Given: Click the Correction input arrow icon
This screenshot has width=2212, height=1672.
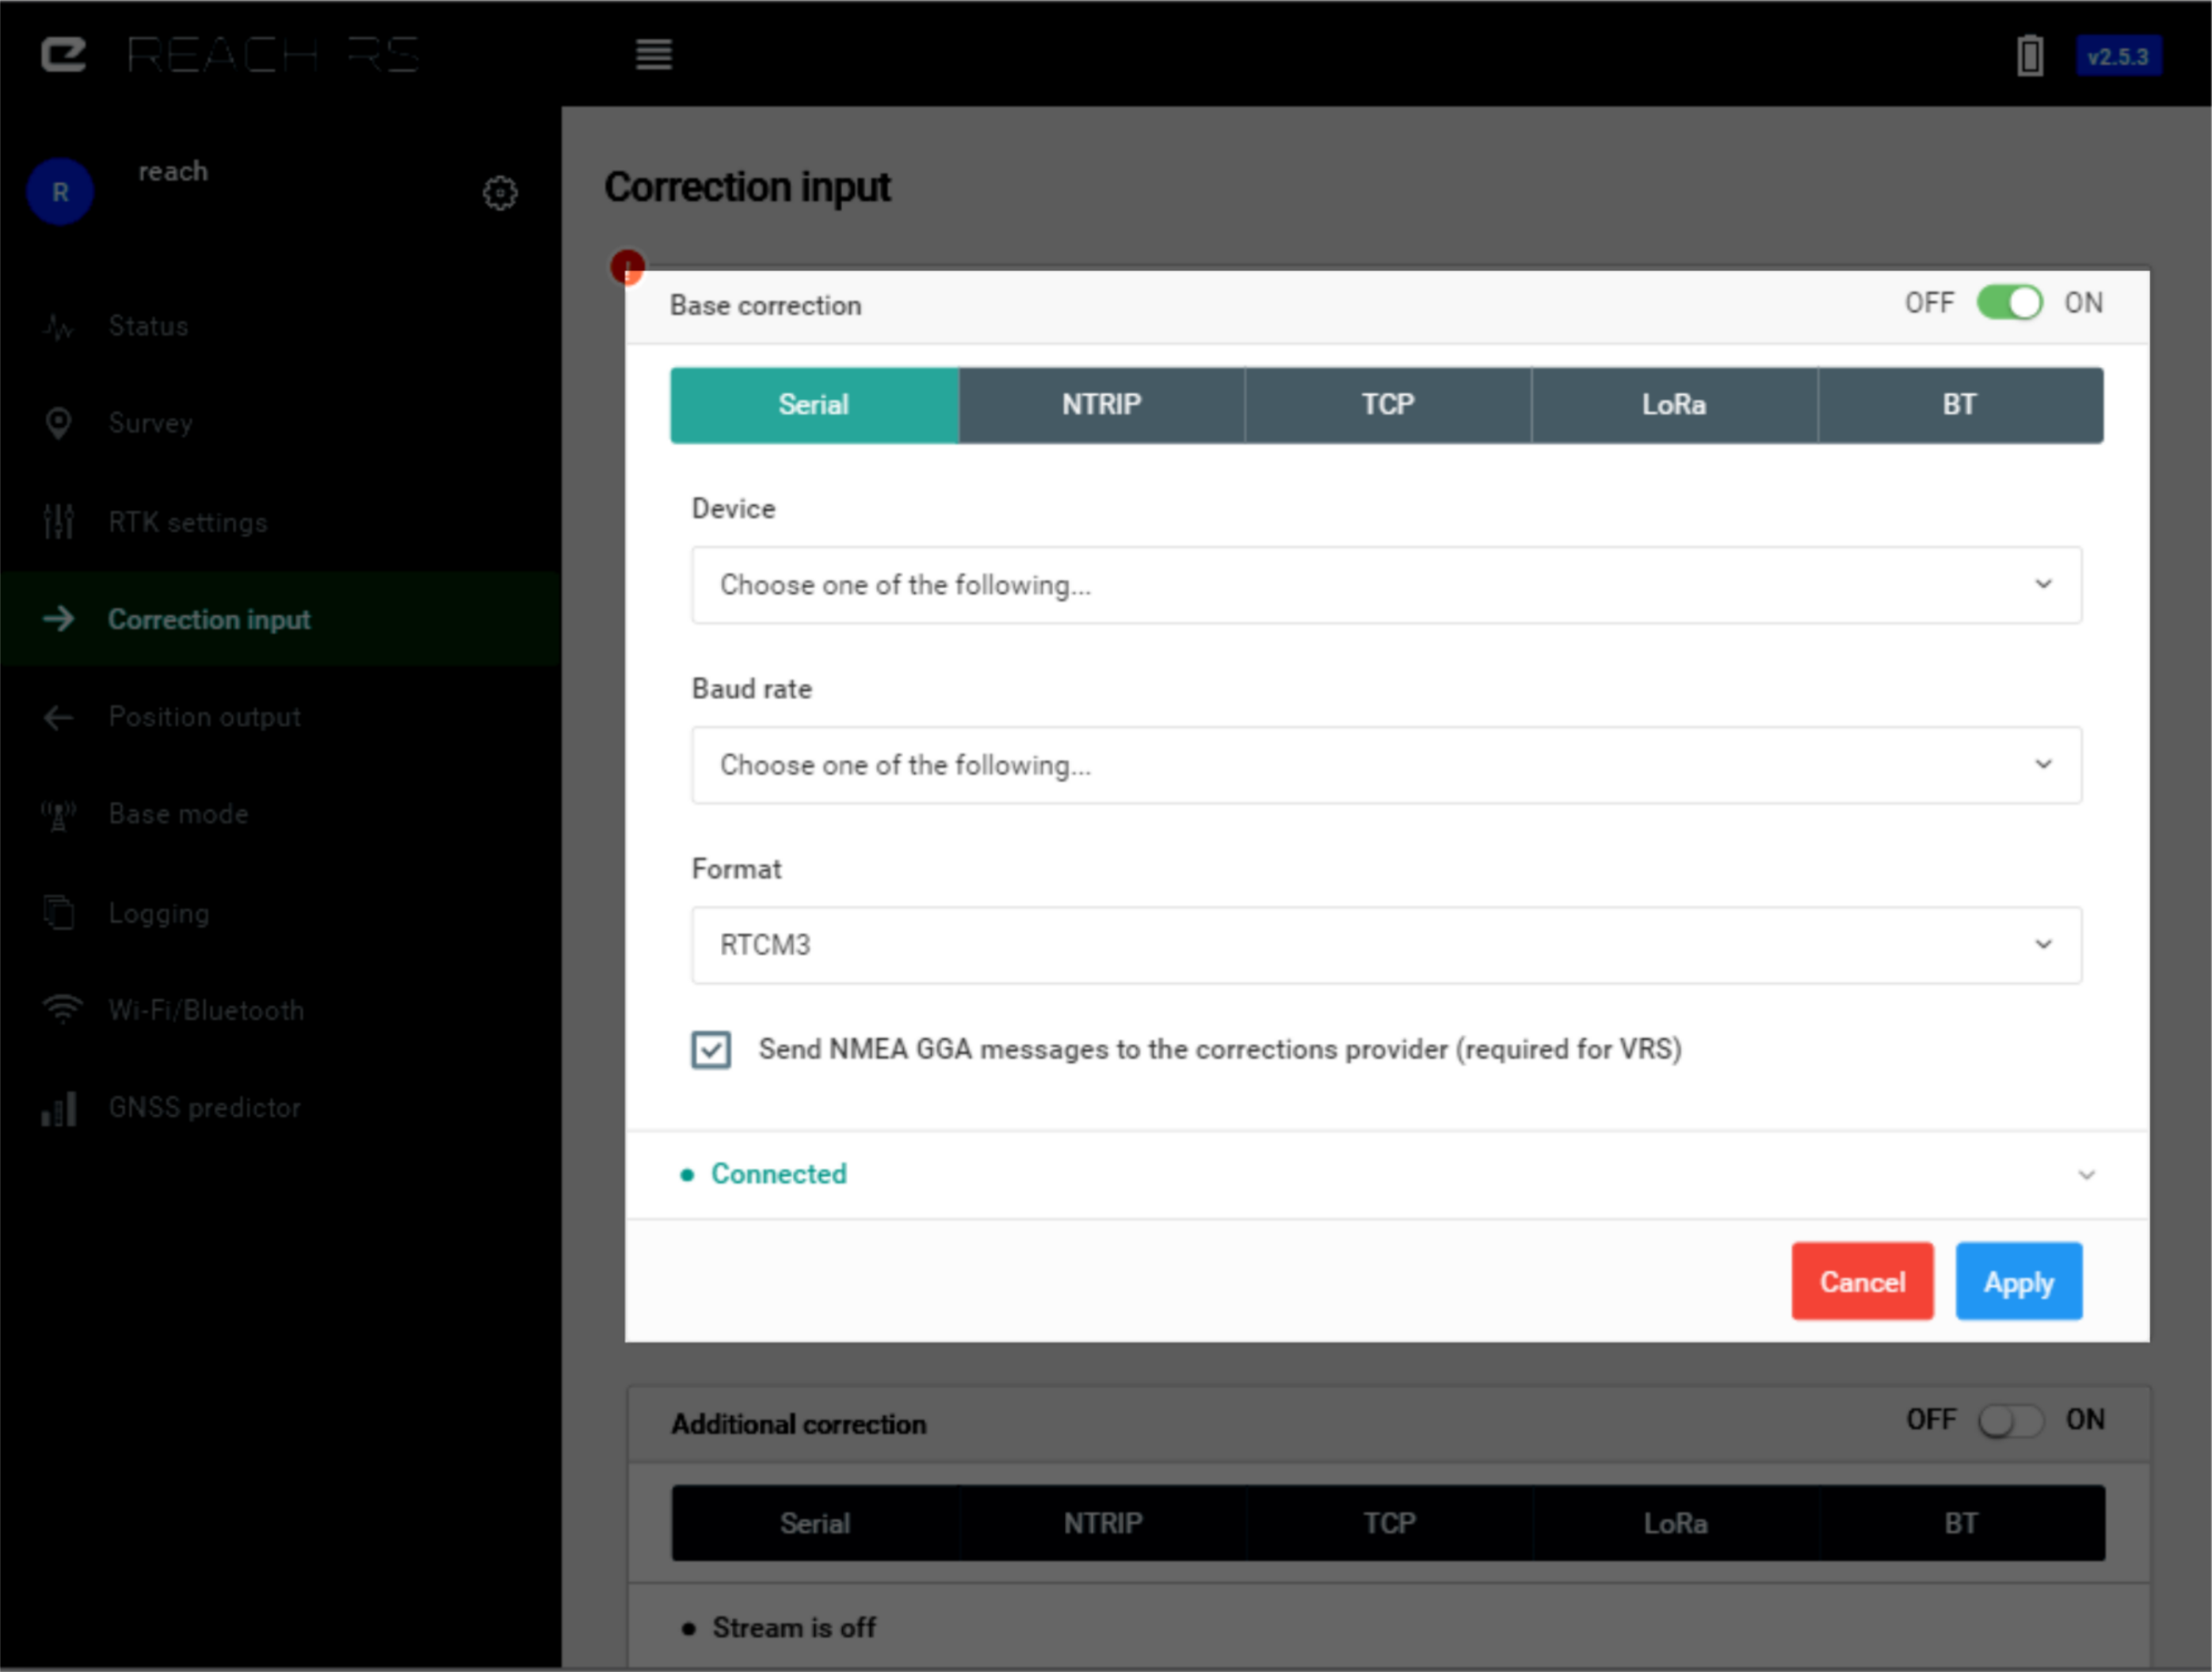Looking at the screenshot, I should 59,619.
